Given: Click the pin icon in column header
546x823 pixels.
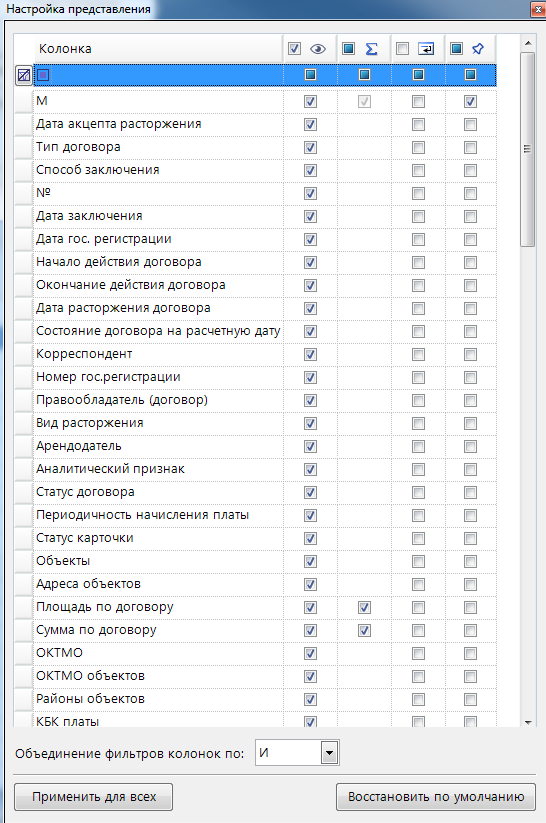Looking at the screenshot, I should [478, 49].
